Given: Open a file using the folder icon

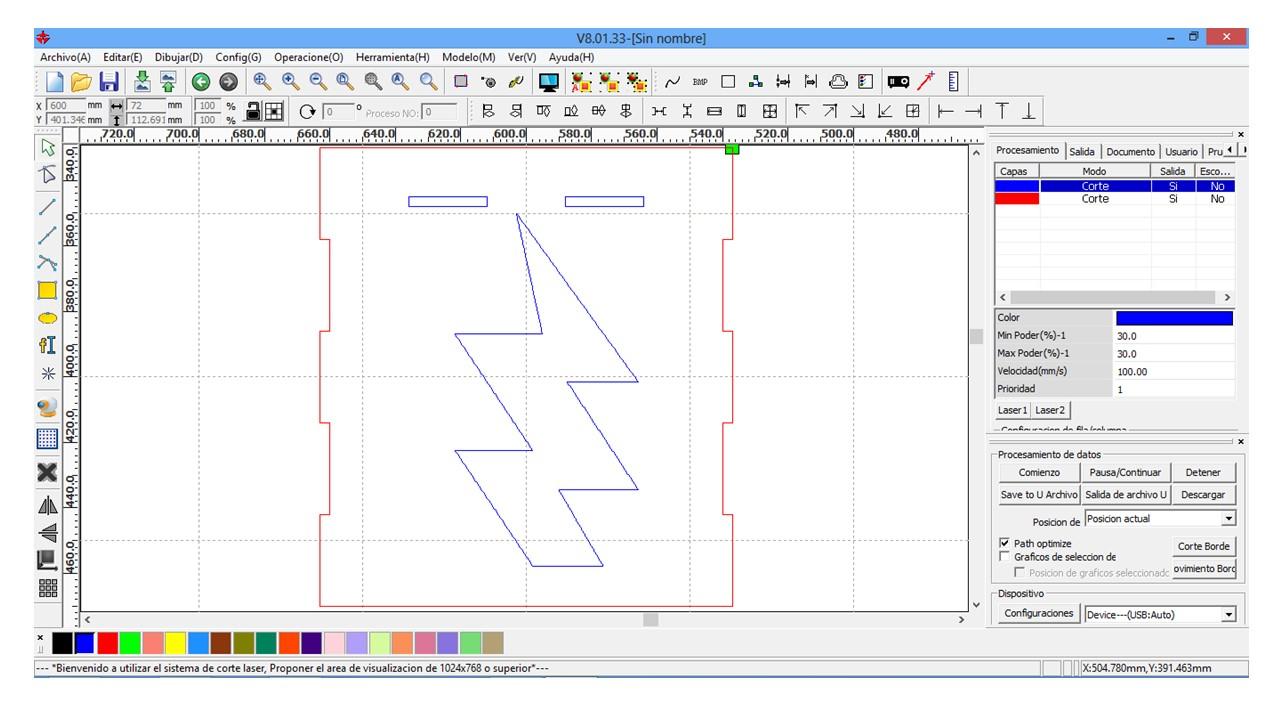Looking at the screenshot, I should pyautogui.click(x=82, y=82).
